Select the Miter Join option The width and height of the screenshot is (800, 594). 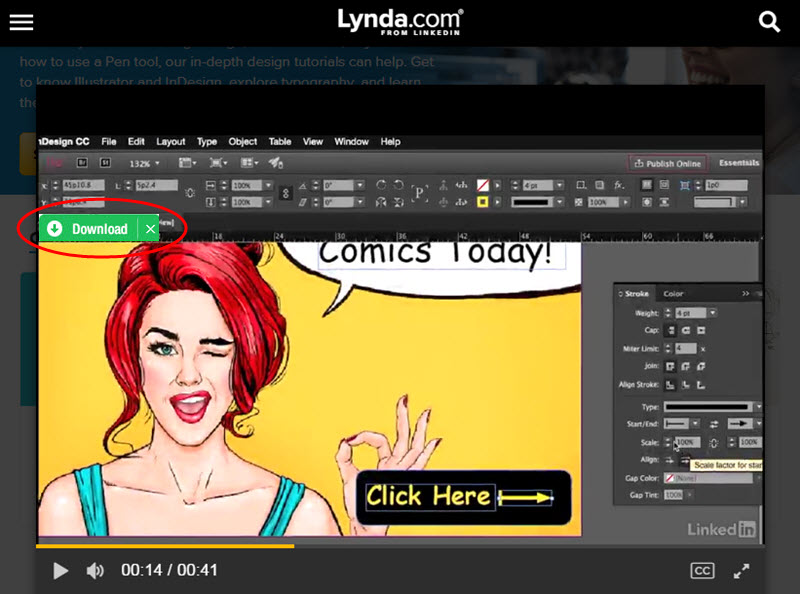[x=671, y=366]
